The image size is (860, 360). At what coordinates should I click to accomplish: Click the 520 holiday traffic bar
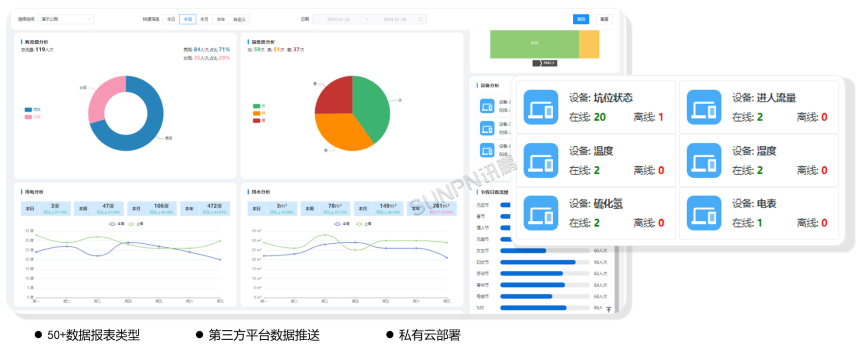coord(534,308)
